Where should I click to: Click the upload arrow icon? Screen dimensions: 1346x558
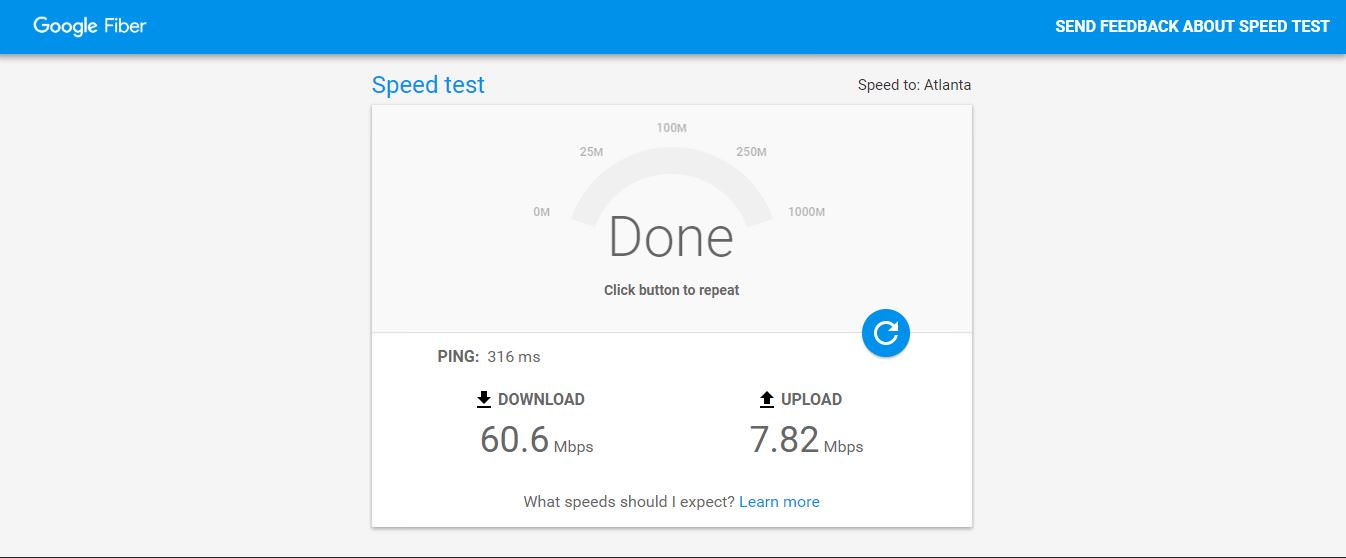click(767, 399)
